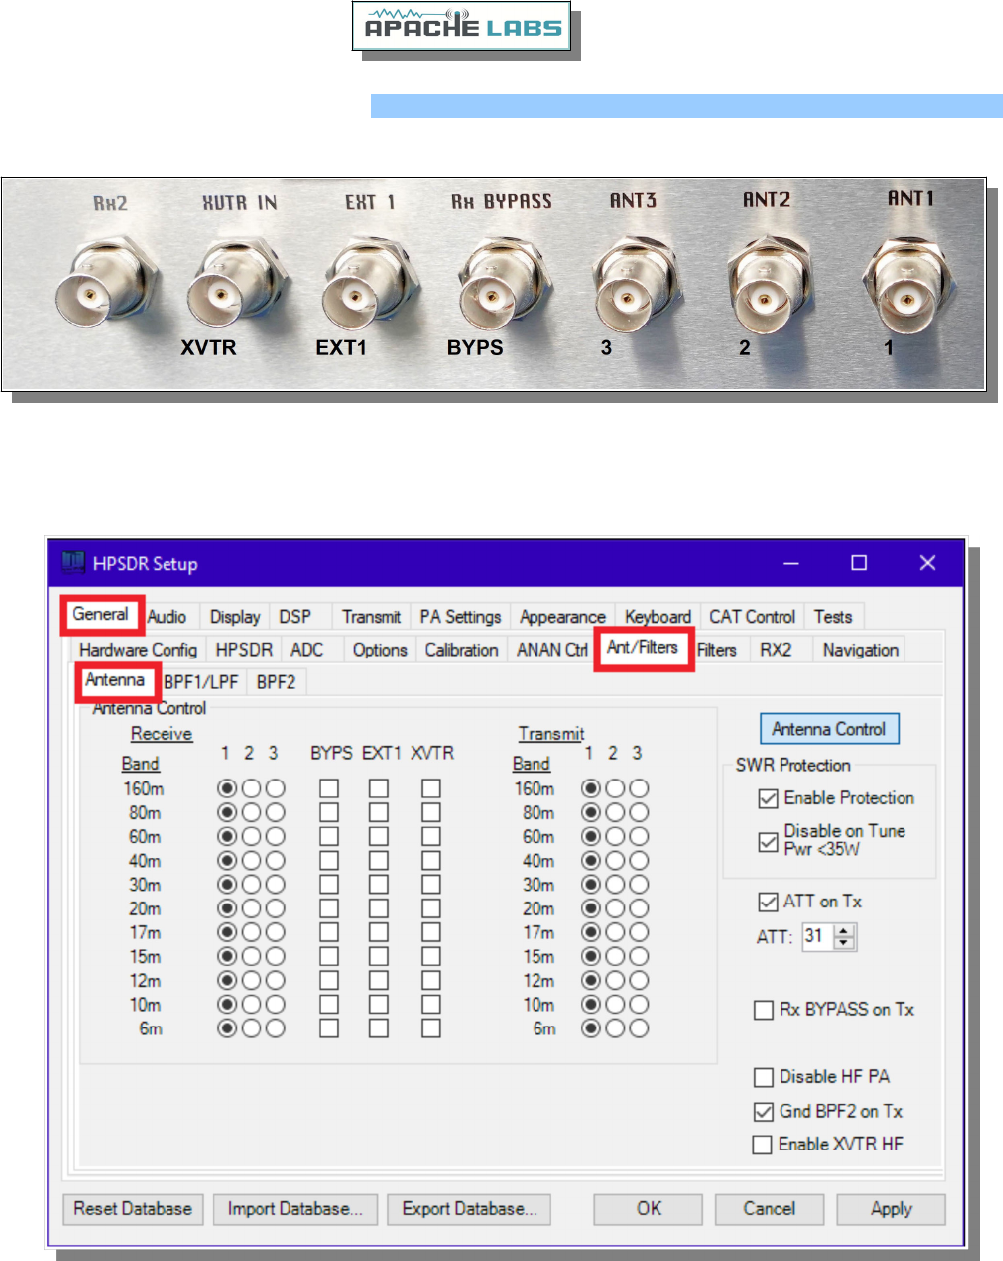Go to the Appearance tab
This screenshot has width=1003, height=1261.
click(562, 617)
